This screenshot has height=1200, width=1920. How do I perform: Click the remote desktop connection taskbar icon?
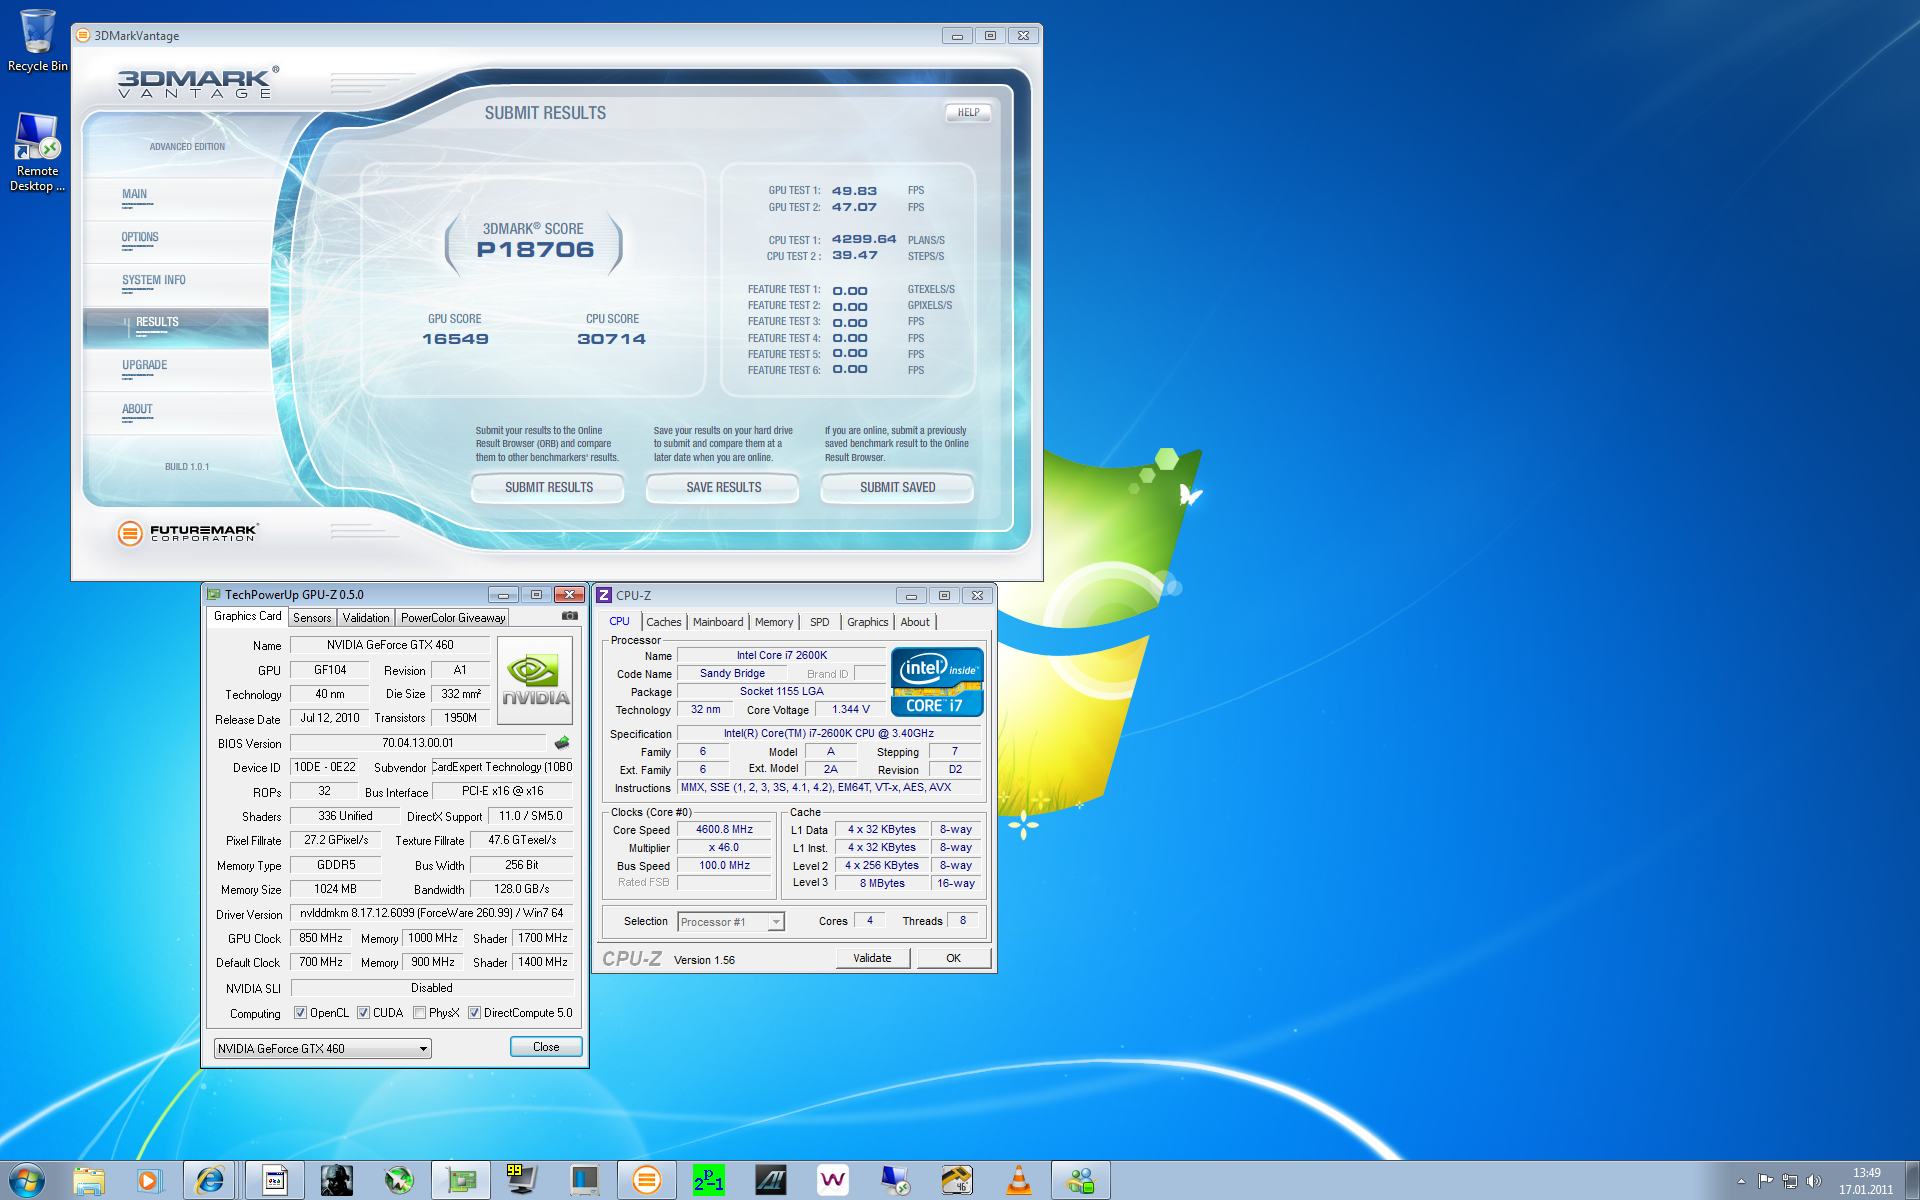pos(894,1181)
